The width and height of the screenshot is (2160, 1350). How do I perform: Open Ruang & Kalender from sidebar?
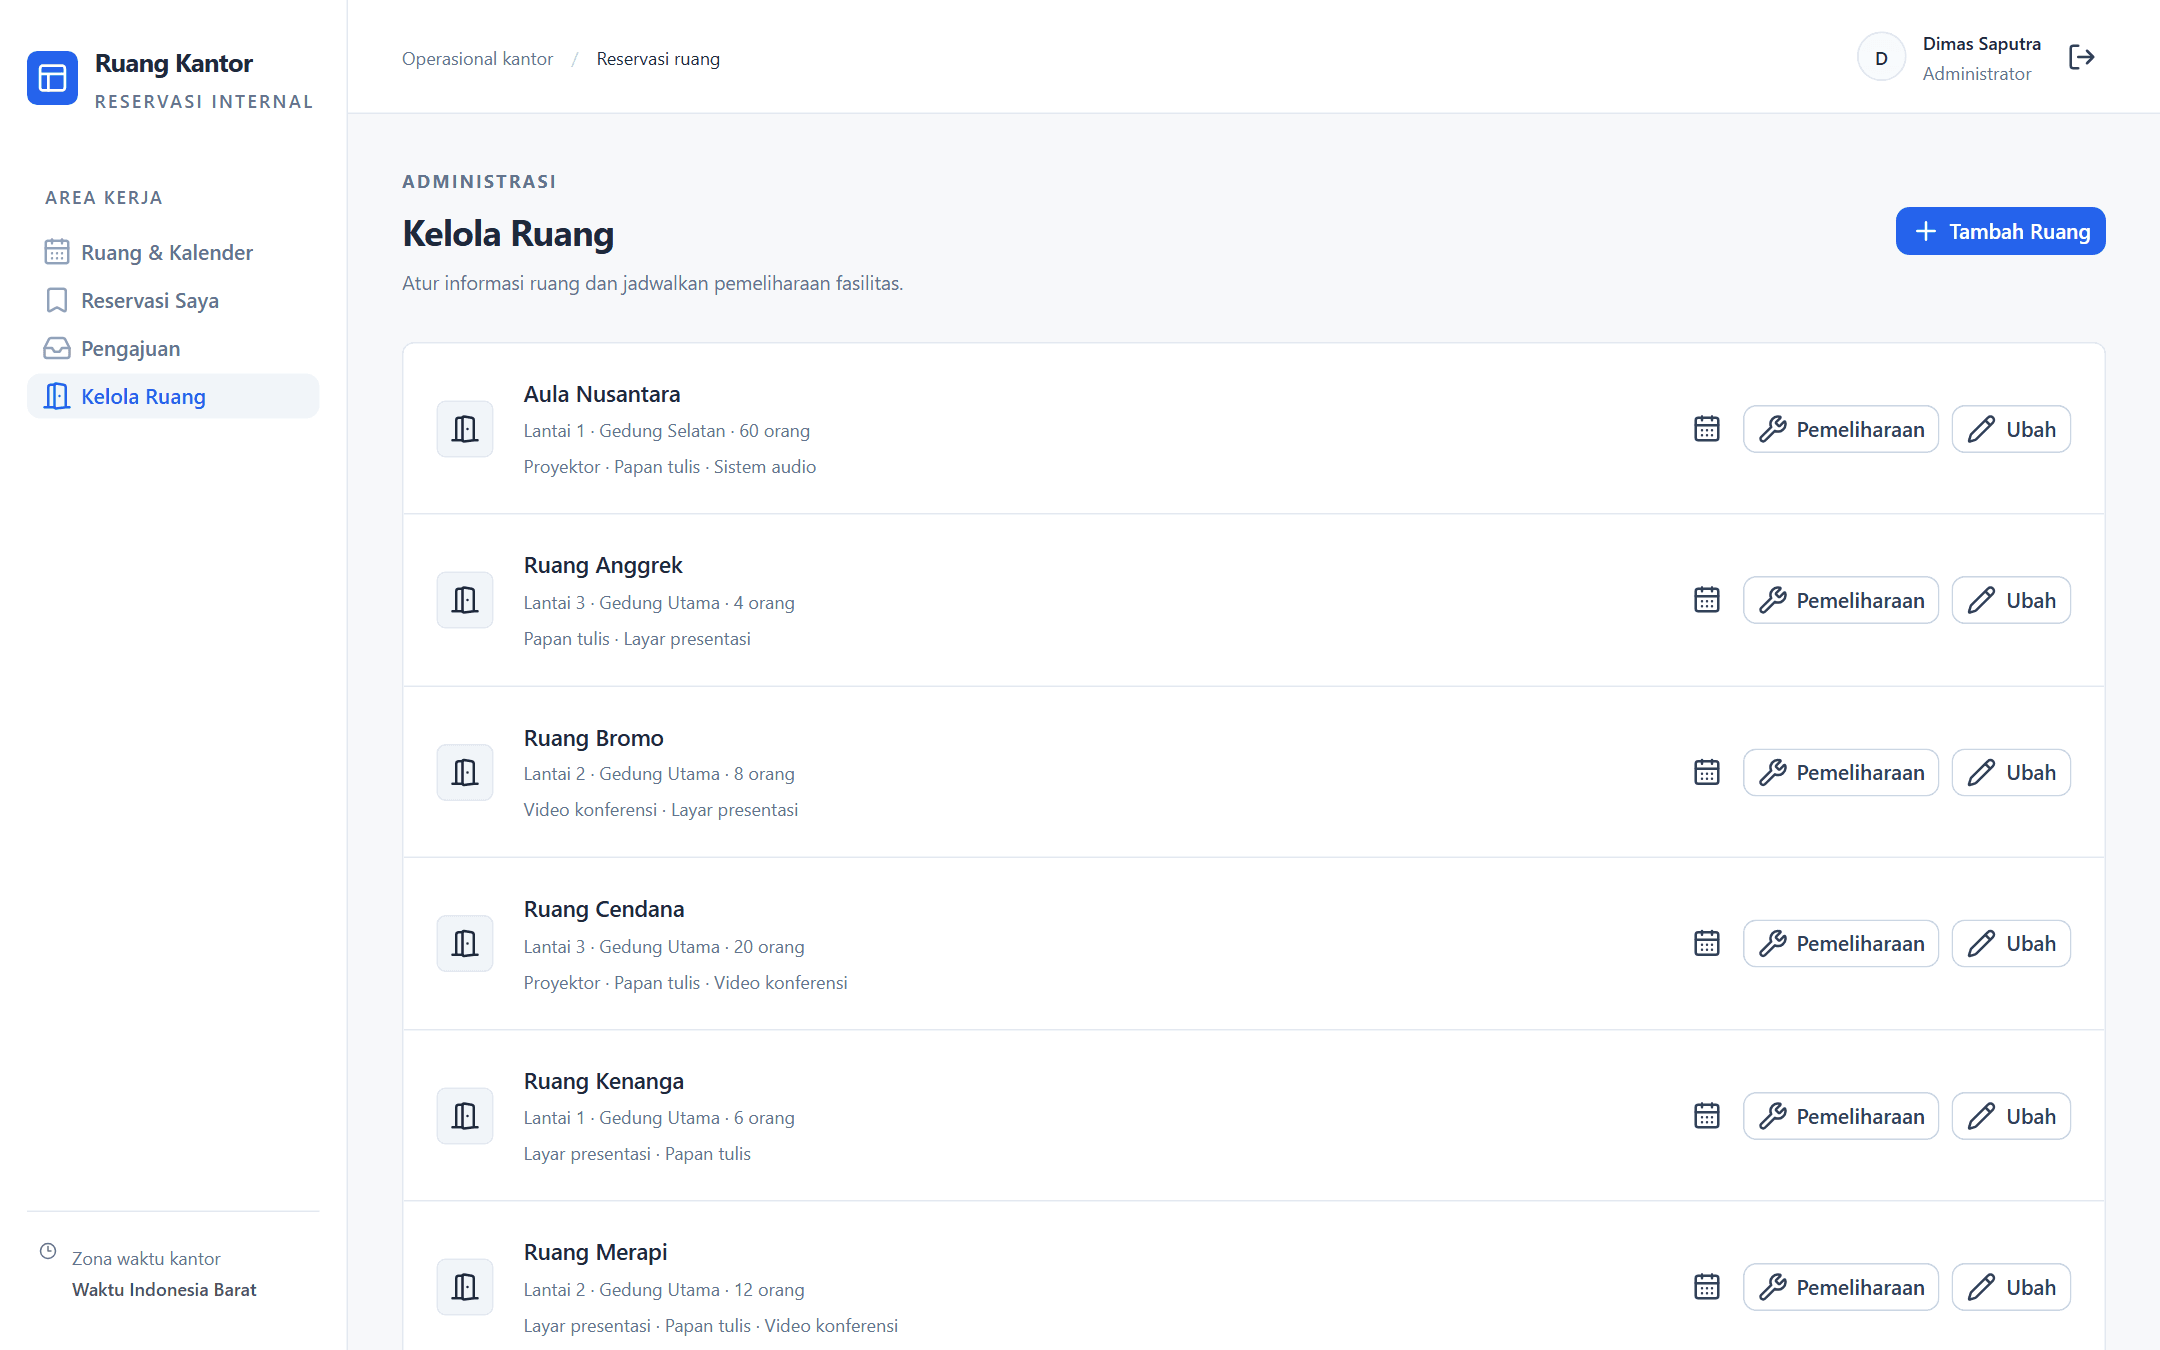(x=173, y=252)
